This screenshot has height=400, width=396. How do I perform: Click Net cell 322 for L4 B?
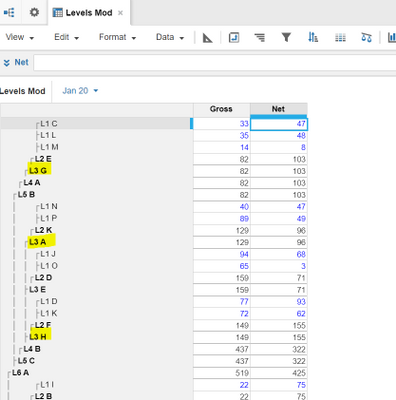pyautogui.click(x=279, y=349)
